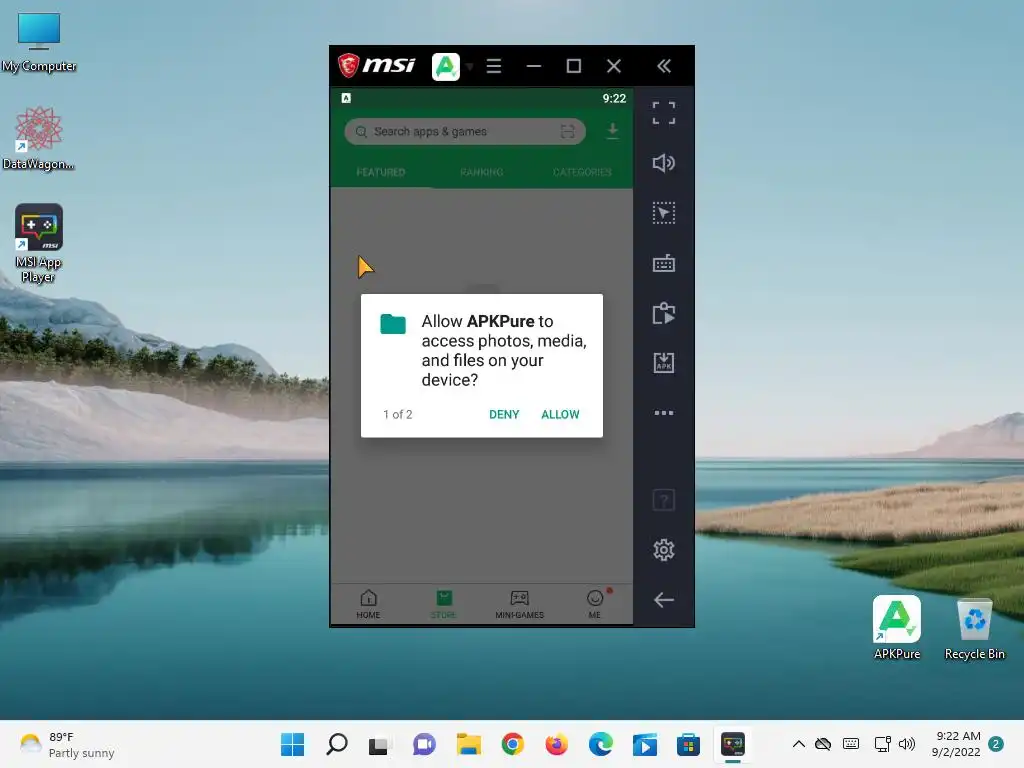This screenshot has height=768, width=1024.
Task: Open the three-dots more options in sidebar
Action: click(x=664, y=413)
